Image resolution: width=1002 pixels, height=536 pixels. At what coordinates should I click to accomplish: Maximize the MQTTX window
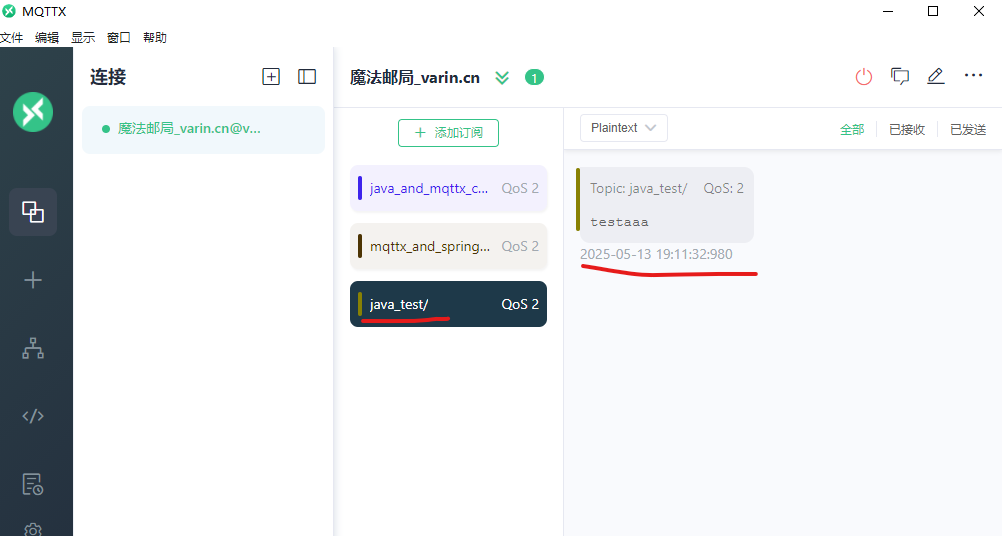(933, 11)
